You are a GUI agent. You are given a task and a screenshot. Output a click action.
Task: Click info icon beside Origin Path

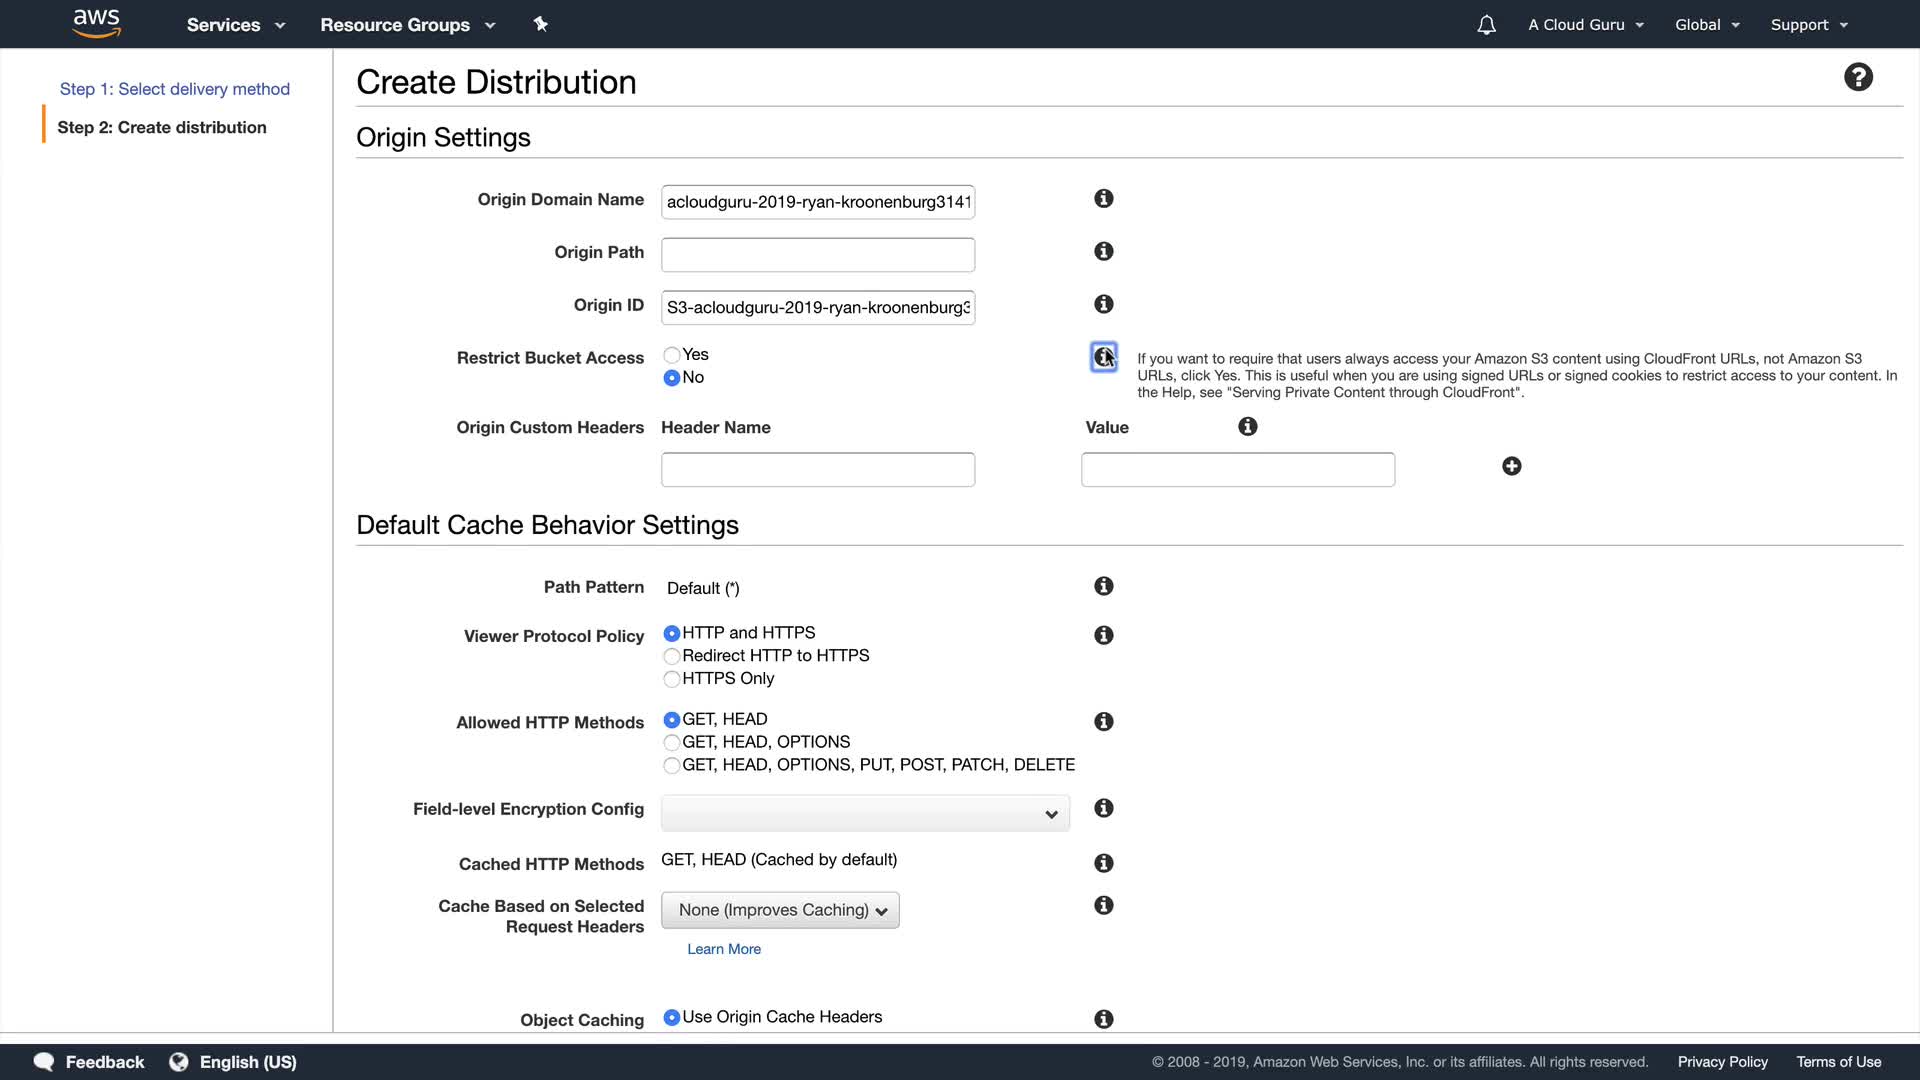click(x=1103, y=252)
